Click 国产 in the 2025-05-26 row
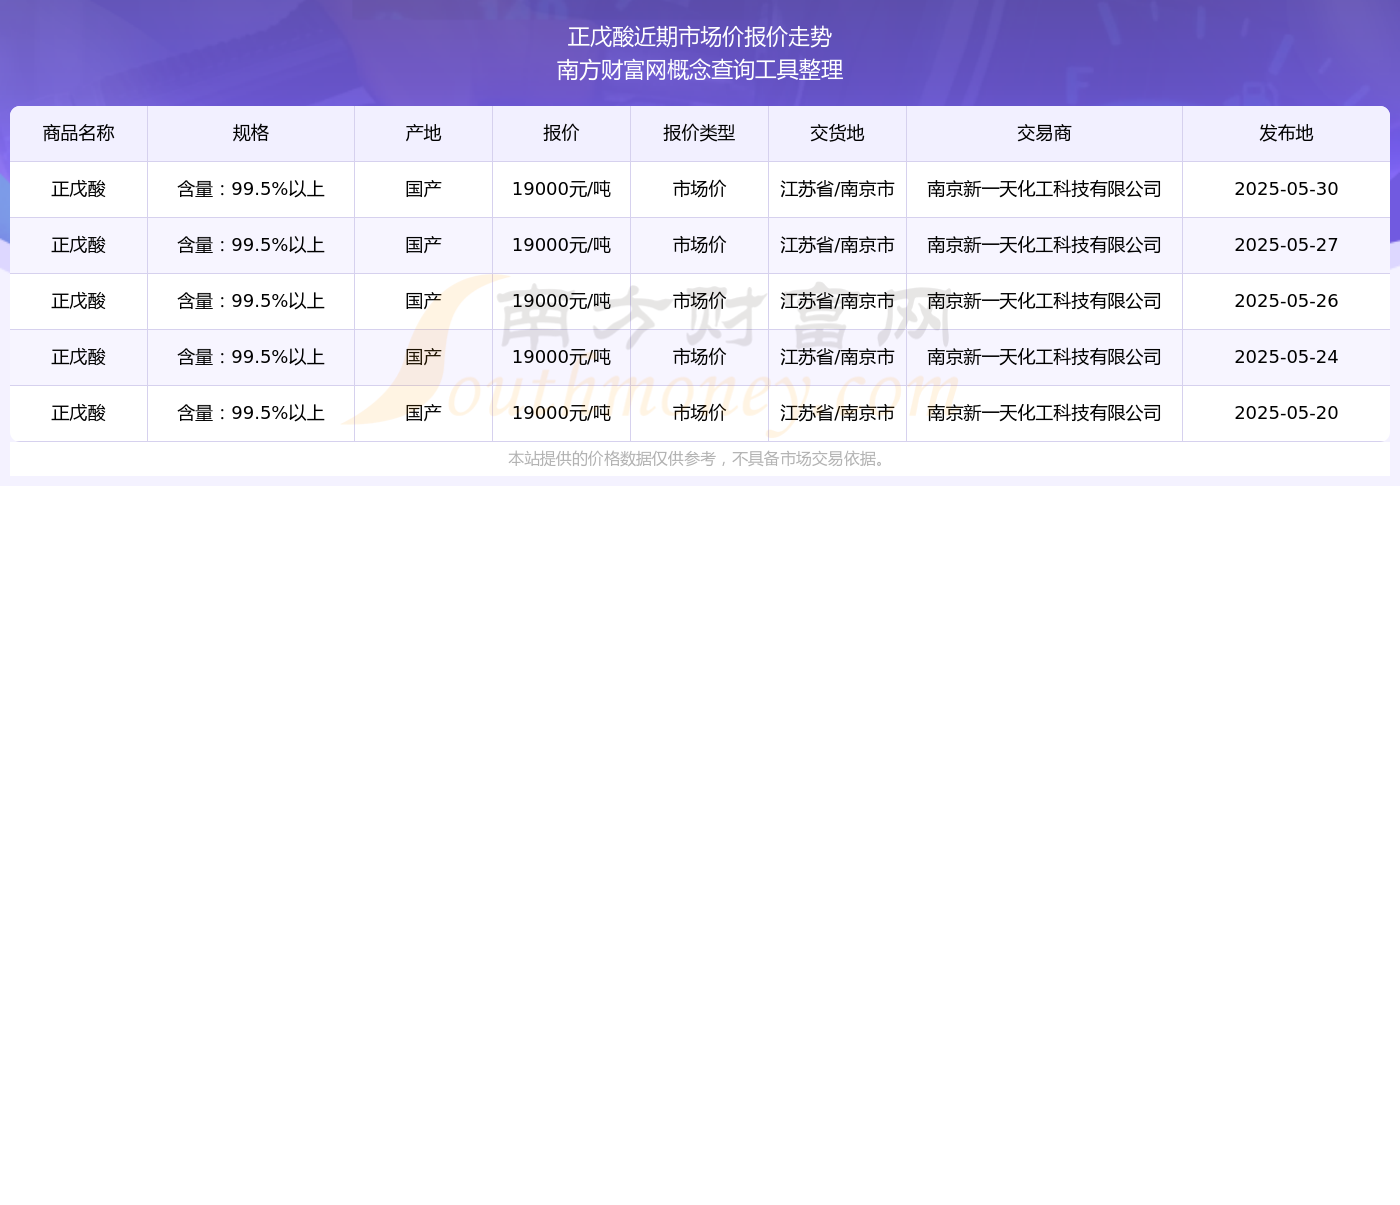 click(423, 301)
